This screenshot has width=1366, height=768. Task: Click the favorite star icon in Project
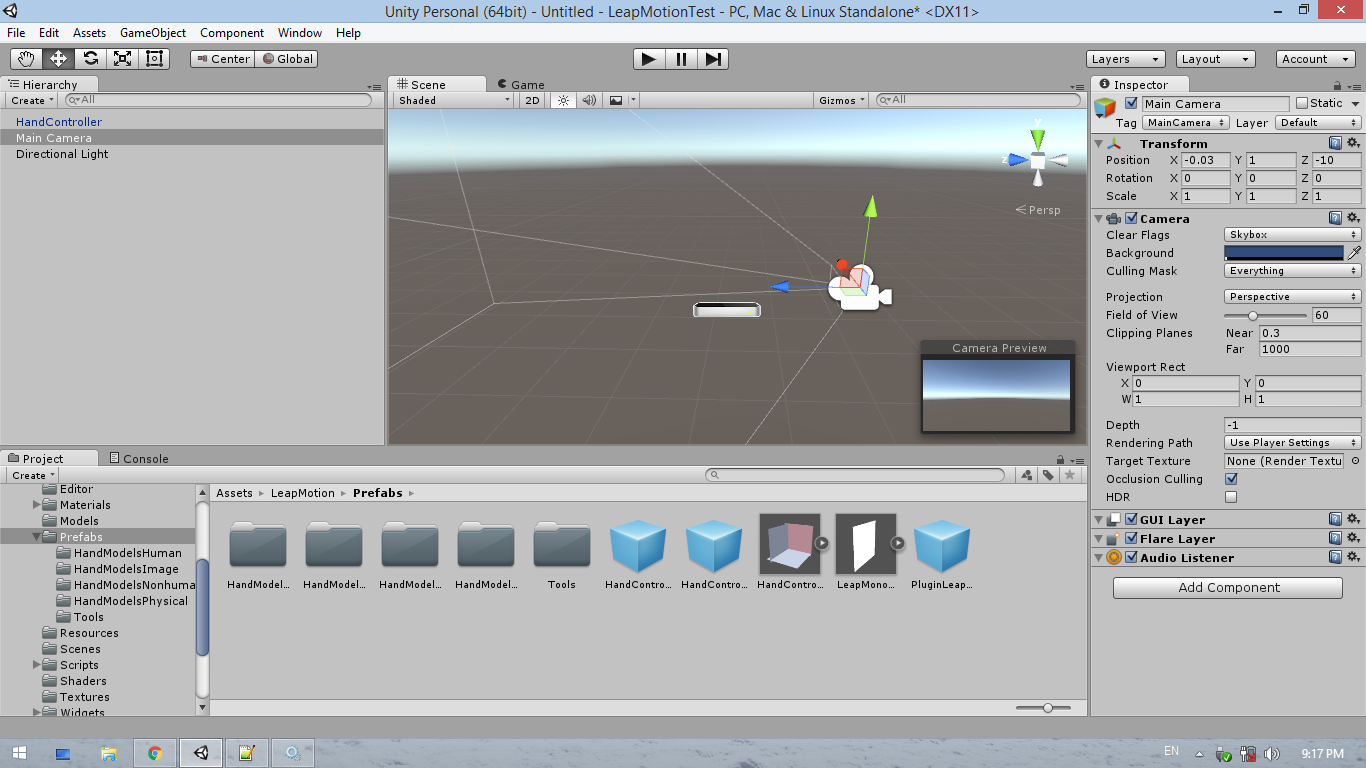pyautogui.click(x=1070, y=475)
